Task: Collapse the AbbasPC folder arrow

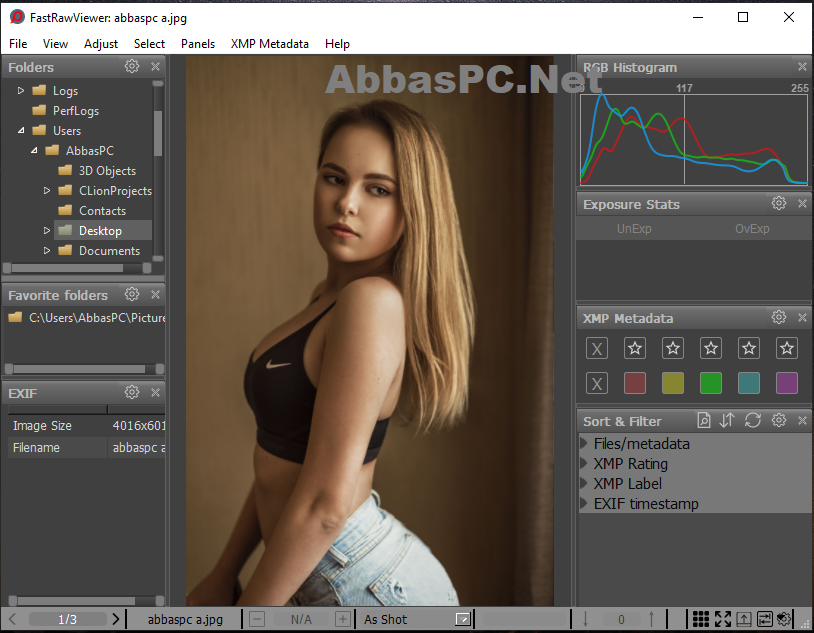Action: tap(34, 151)
